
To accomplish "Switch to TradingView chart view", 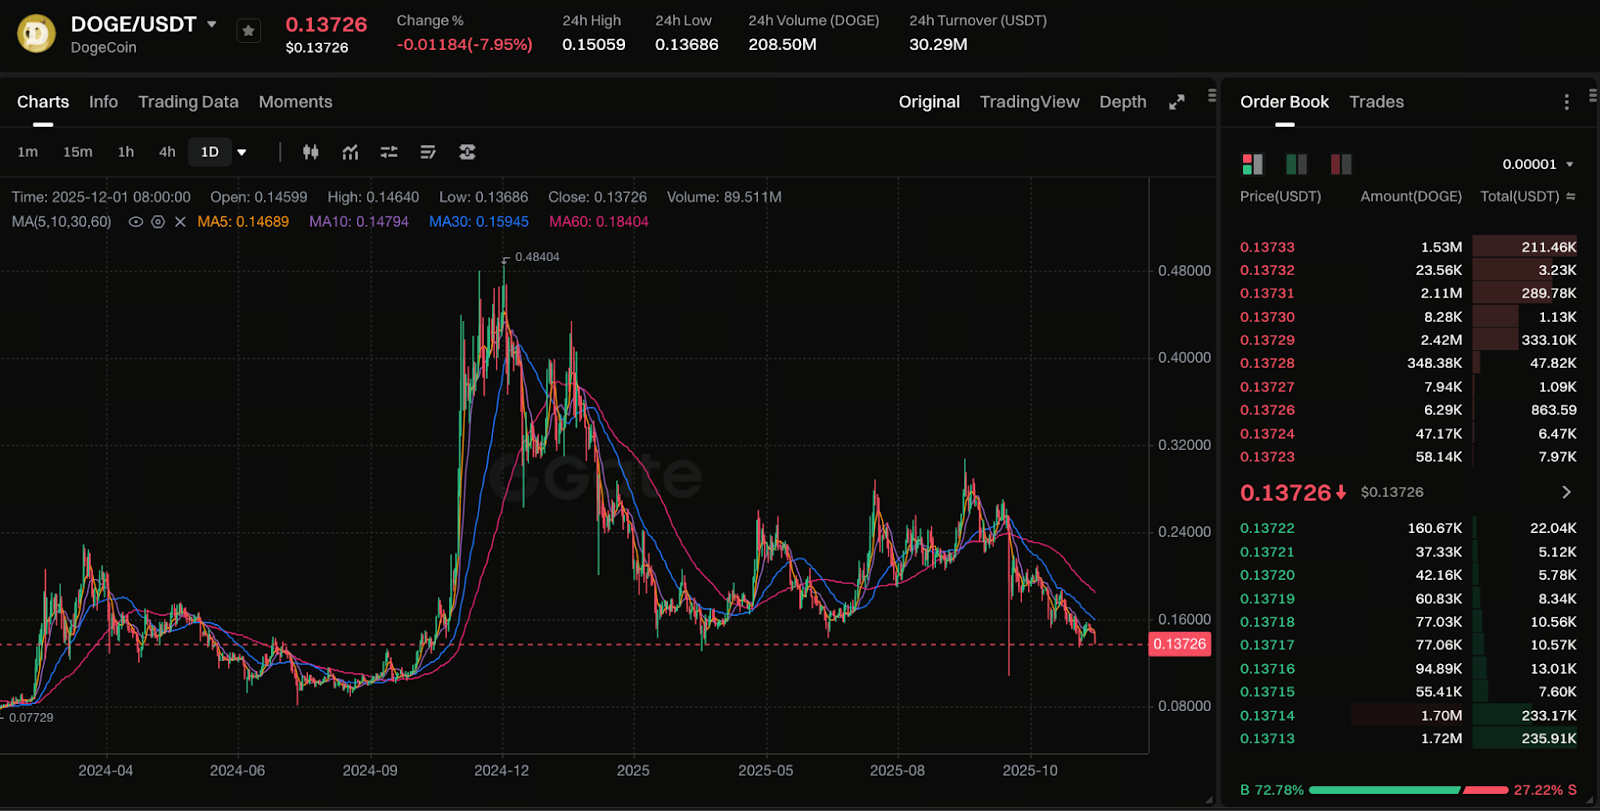I will coord(1030,102).
